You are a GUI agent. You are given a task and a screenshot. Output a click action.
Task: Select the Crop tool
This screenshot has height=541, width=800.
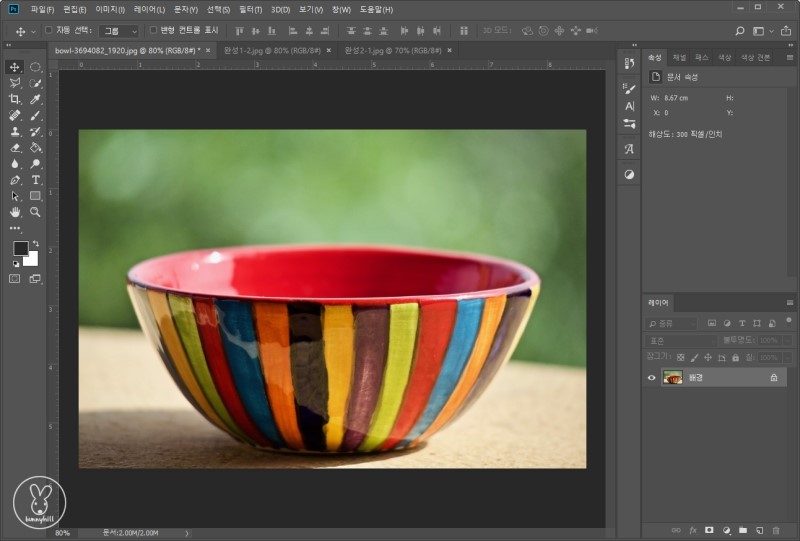15,99
